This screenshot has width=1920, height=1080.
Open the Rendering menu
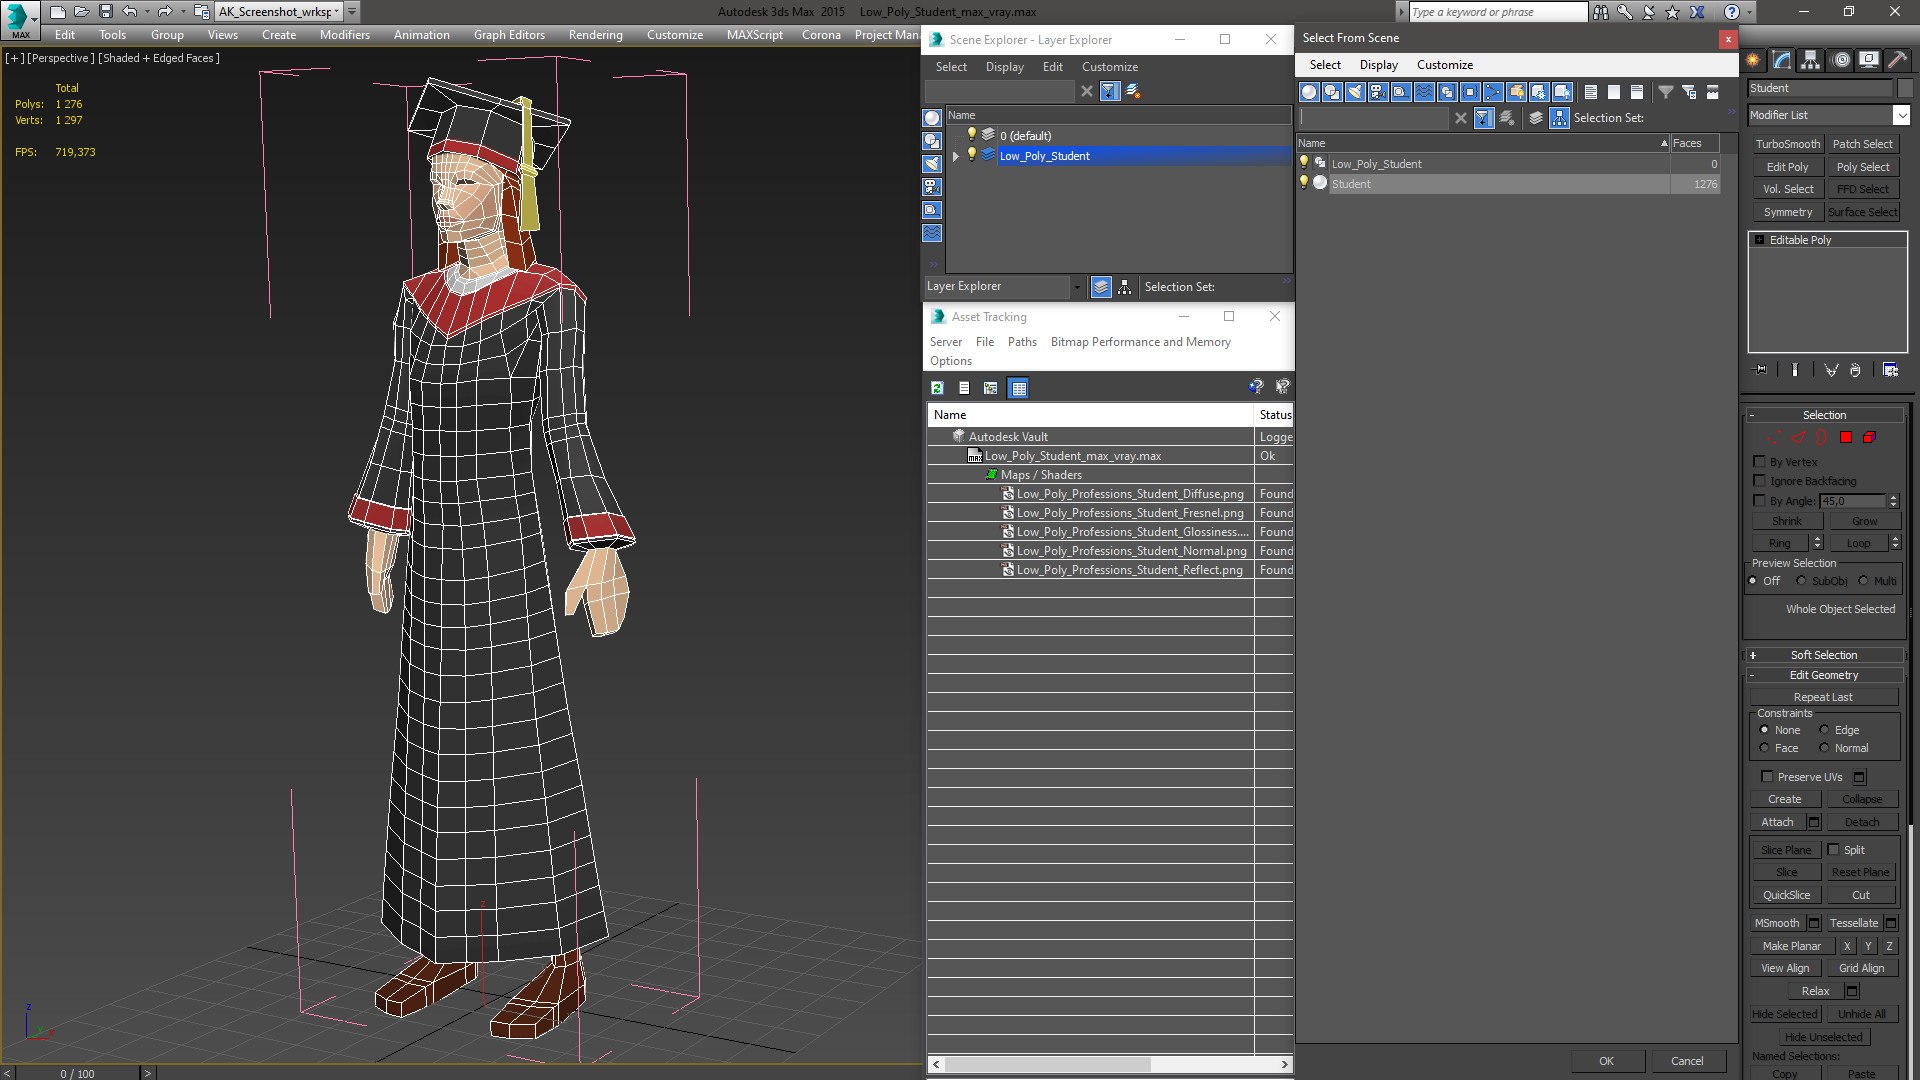tap(595, 34)
